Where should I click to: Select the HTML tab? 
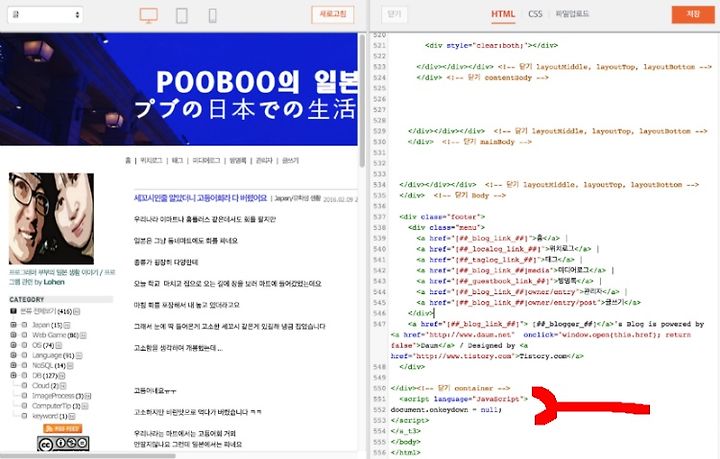503,14
